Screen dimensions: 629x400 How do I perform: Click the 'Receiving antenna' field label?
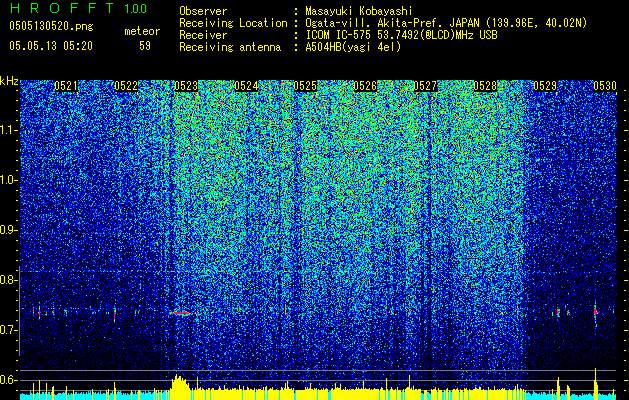(230, 47)
